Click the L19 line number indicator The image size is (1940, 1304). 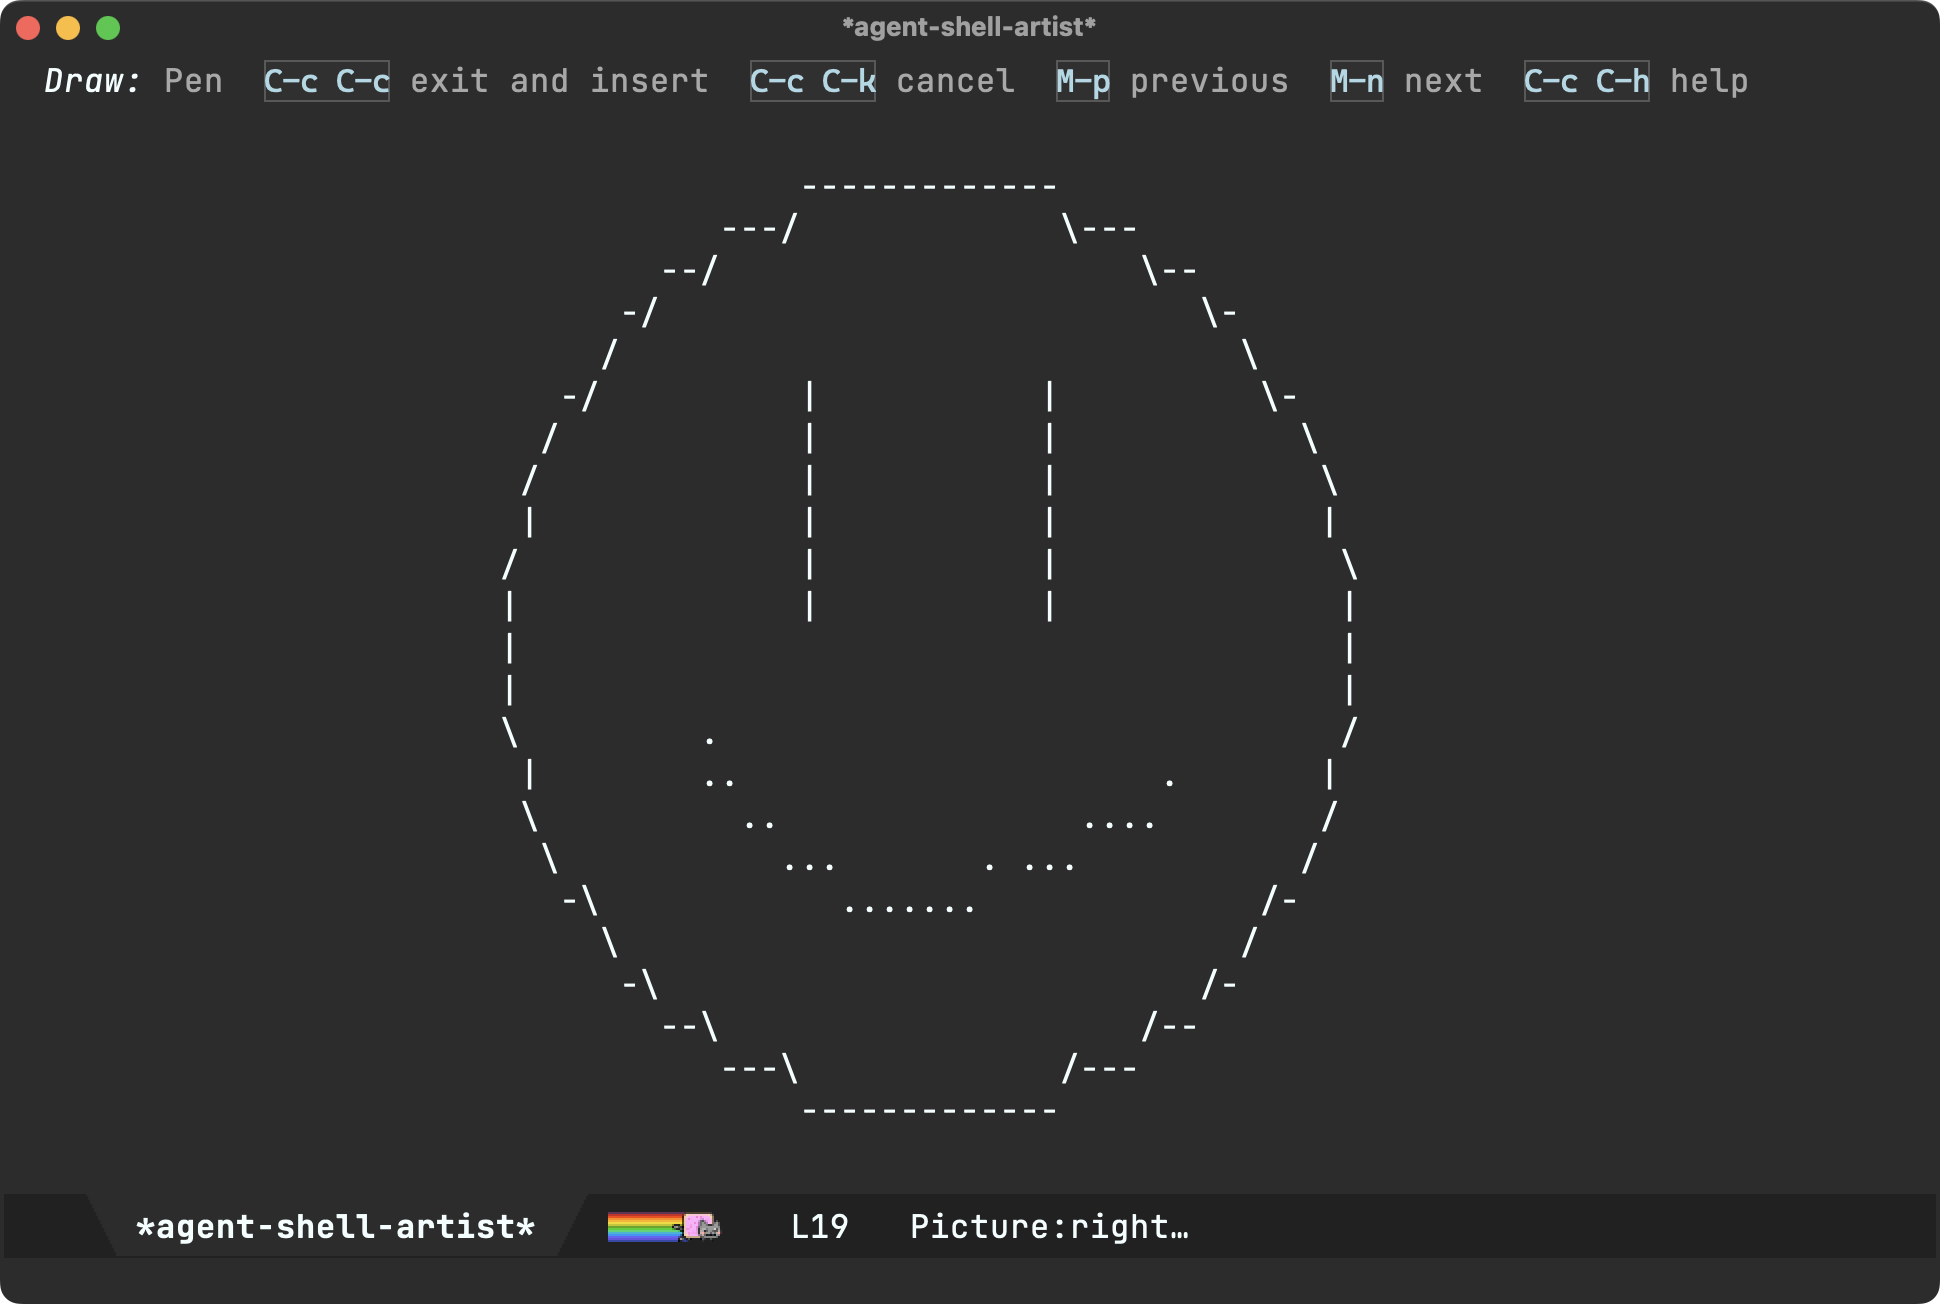point(819,1226)
